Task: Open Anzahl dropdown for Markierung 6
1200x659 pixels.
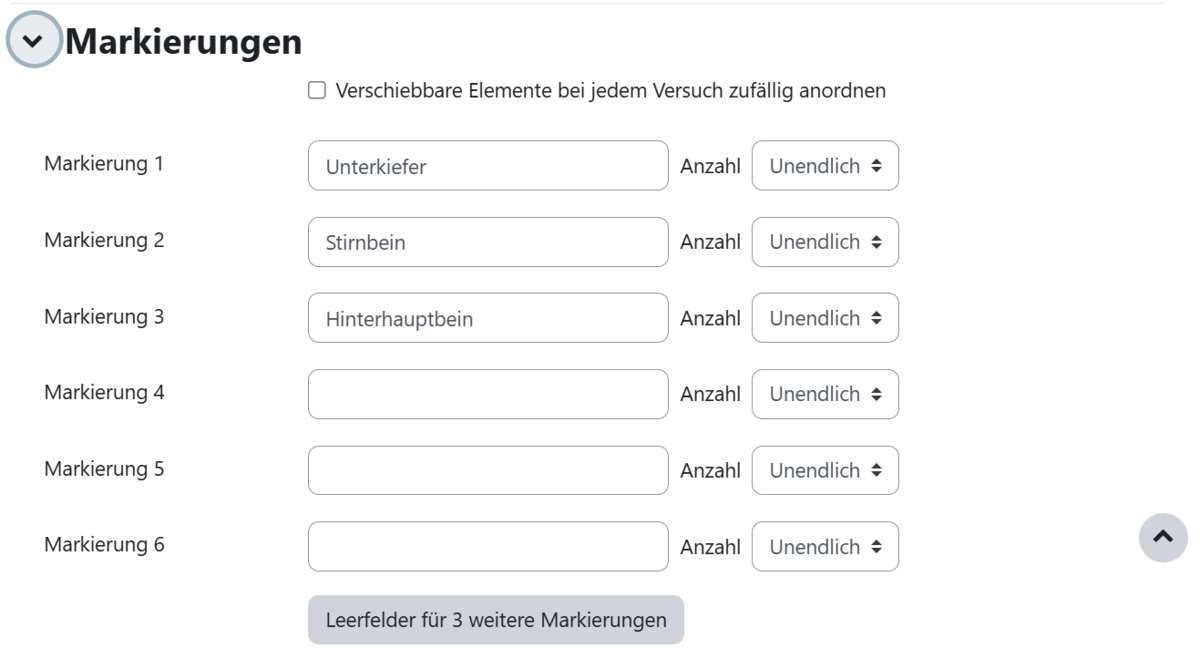Action: click(825, 547)
